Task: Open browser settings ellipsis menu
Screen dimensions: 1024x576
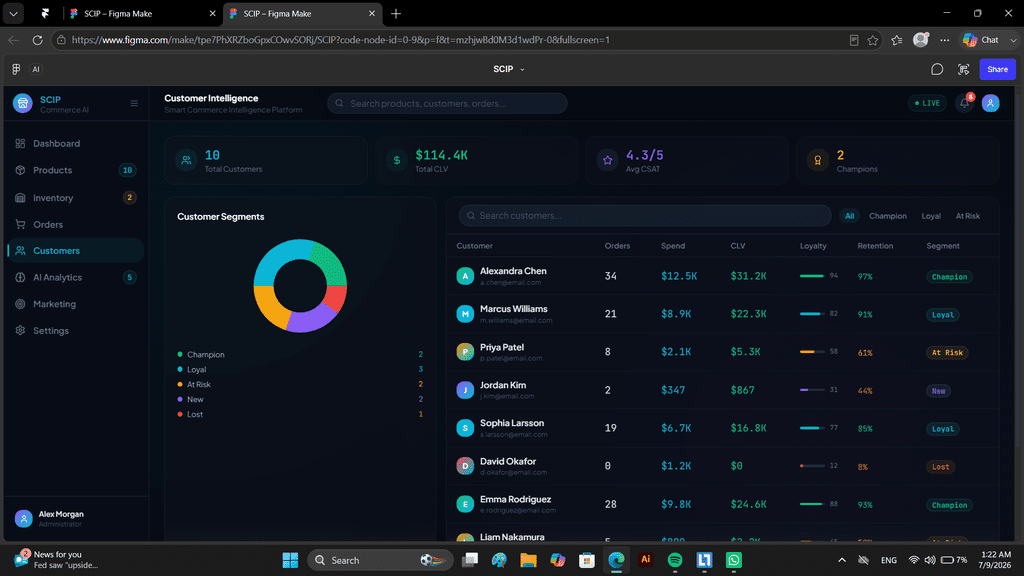Action: (944, 40)
